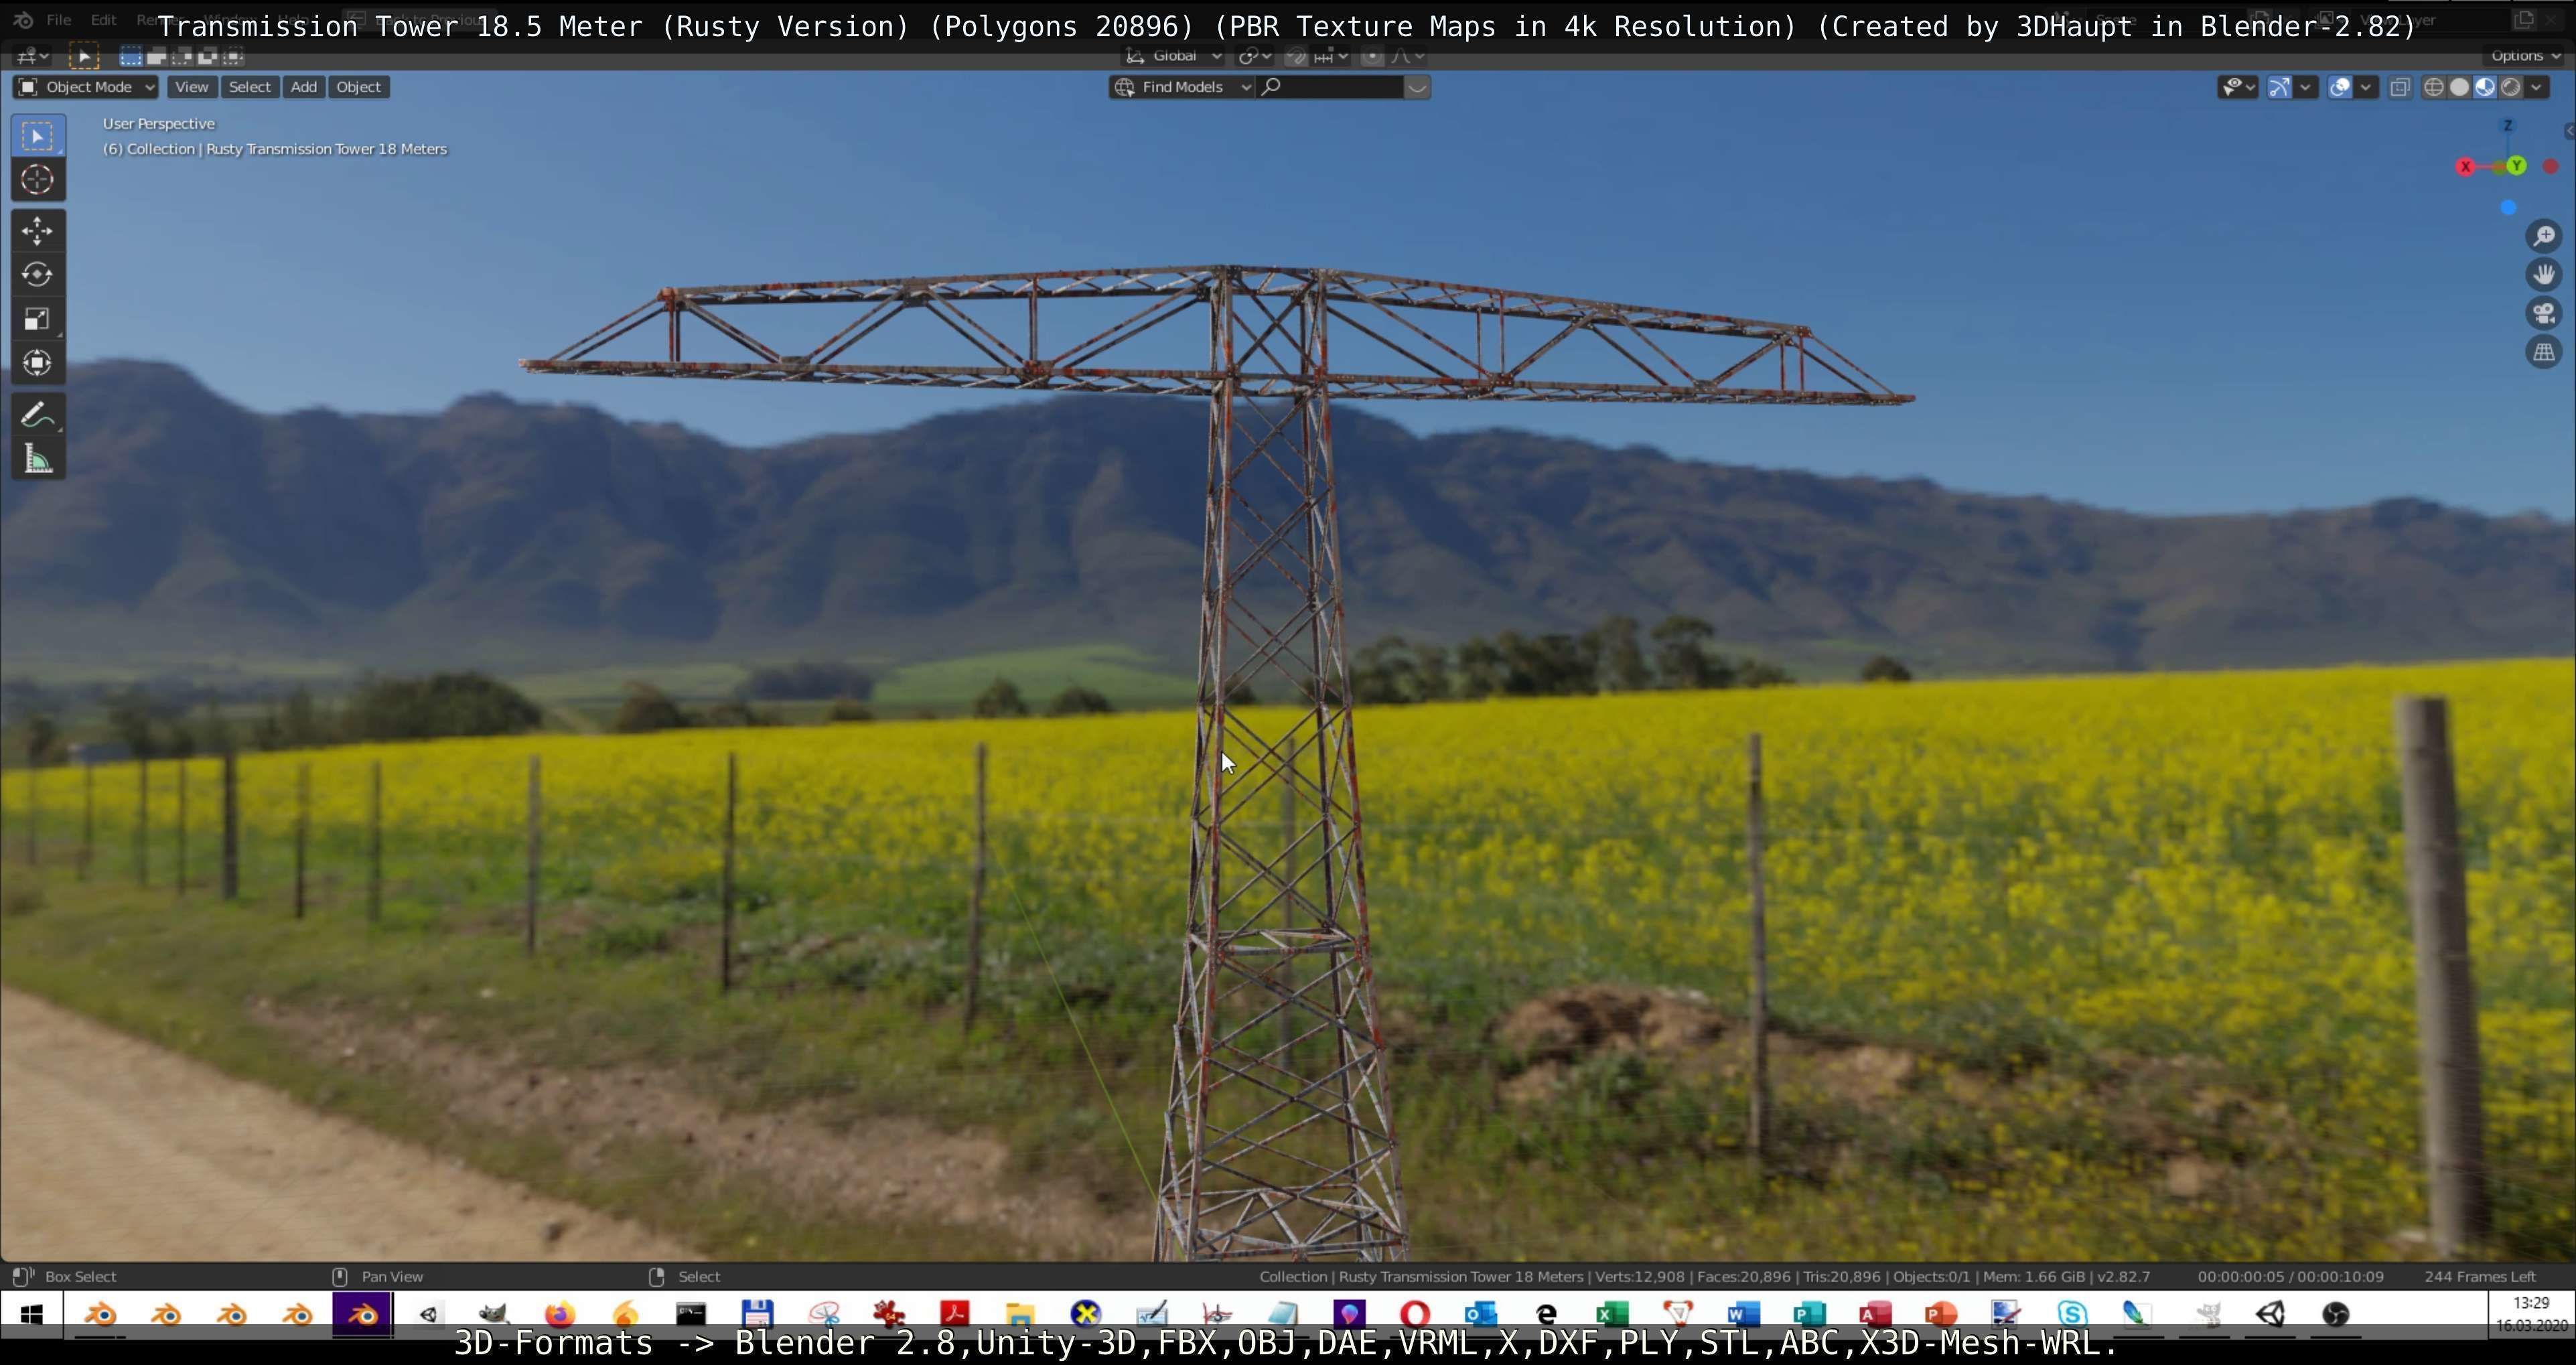2576x1365 pixels.
Task: Open the File menu
Action: pos(58,19)
